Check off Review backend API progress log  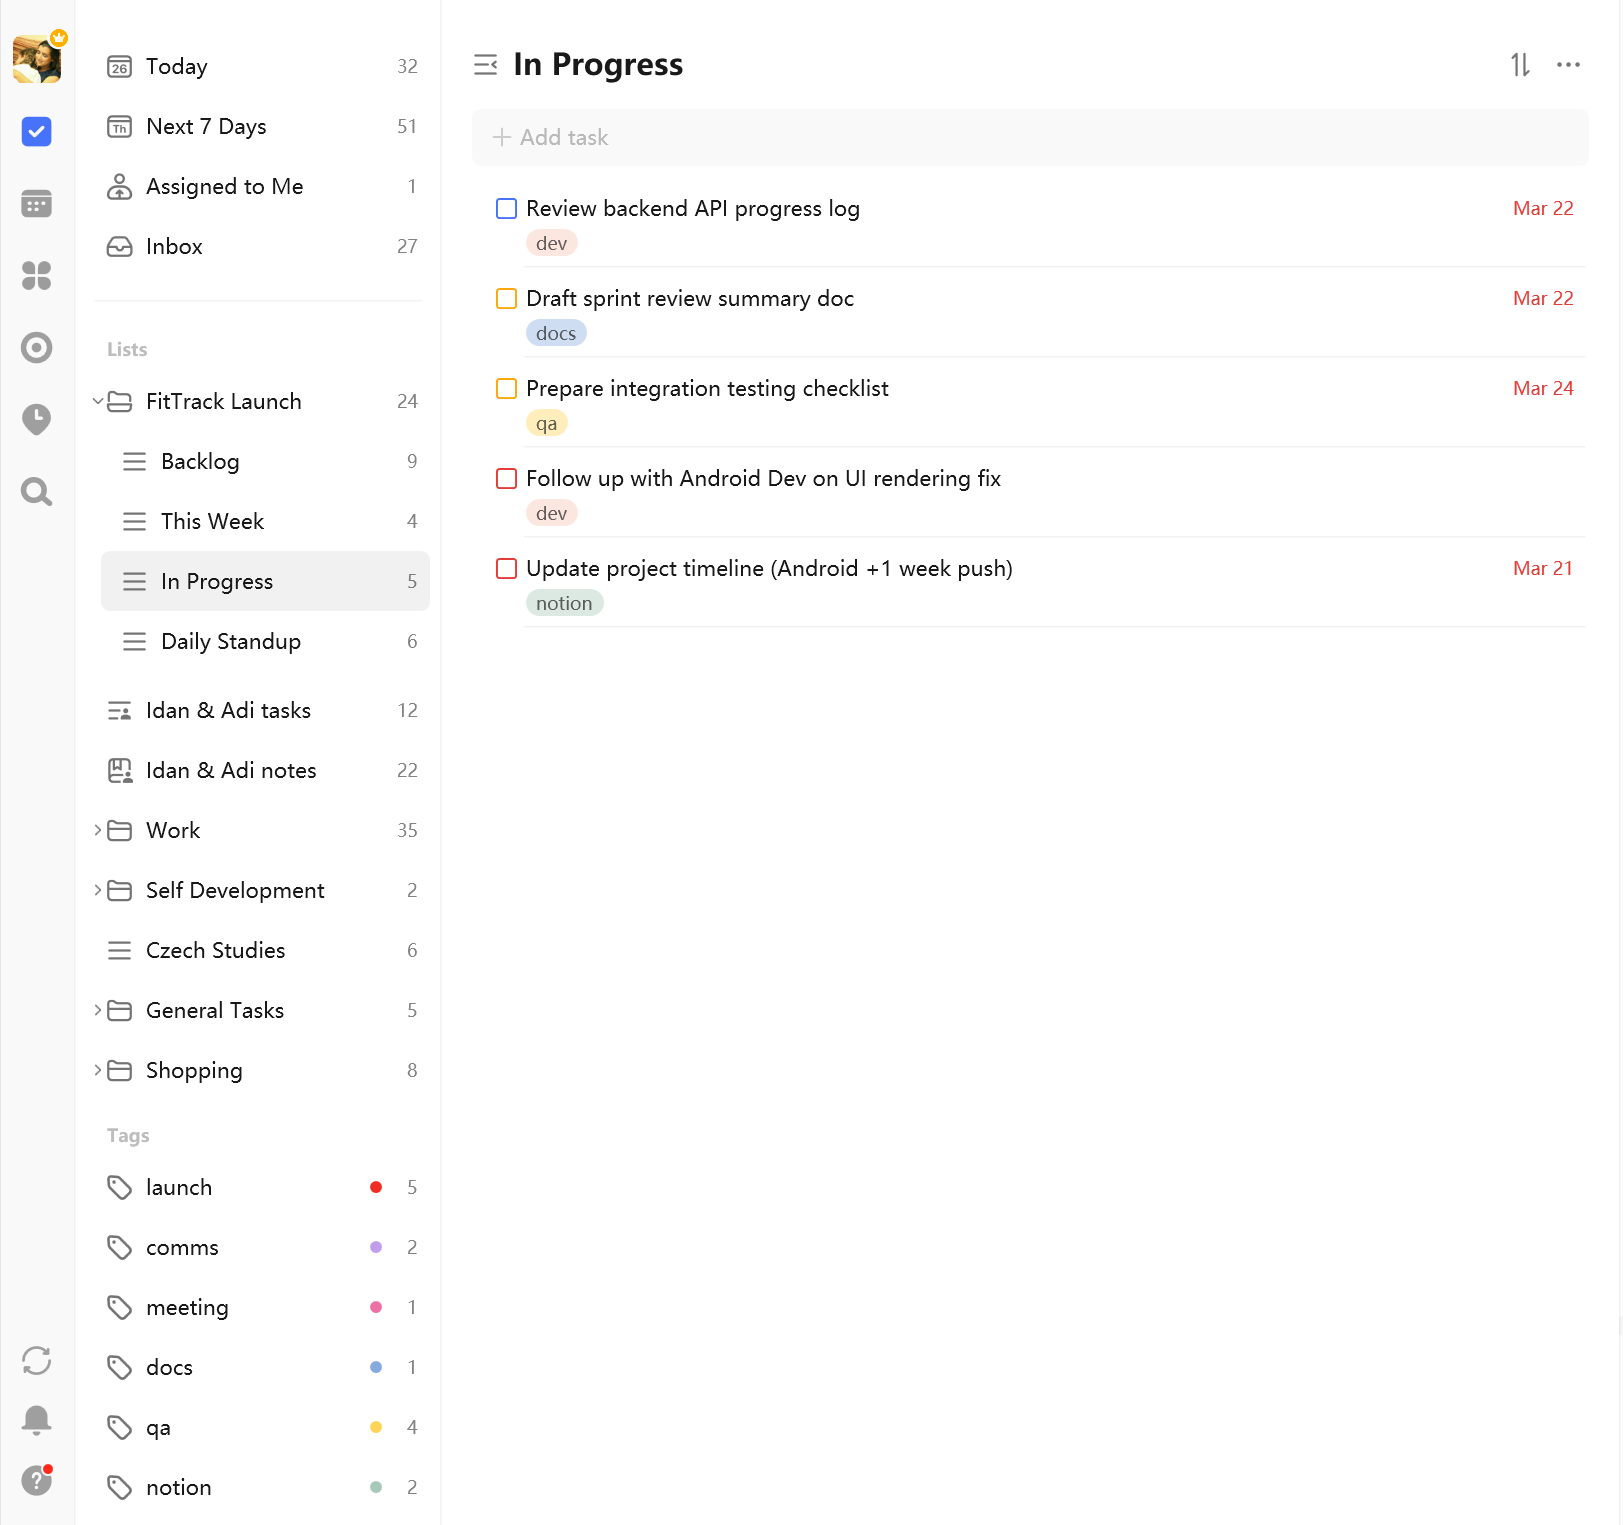(x=507, y=209)
